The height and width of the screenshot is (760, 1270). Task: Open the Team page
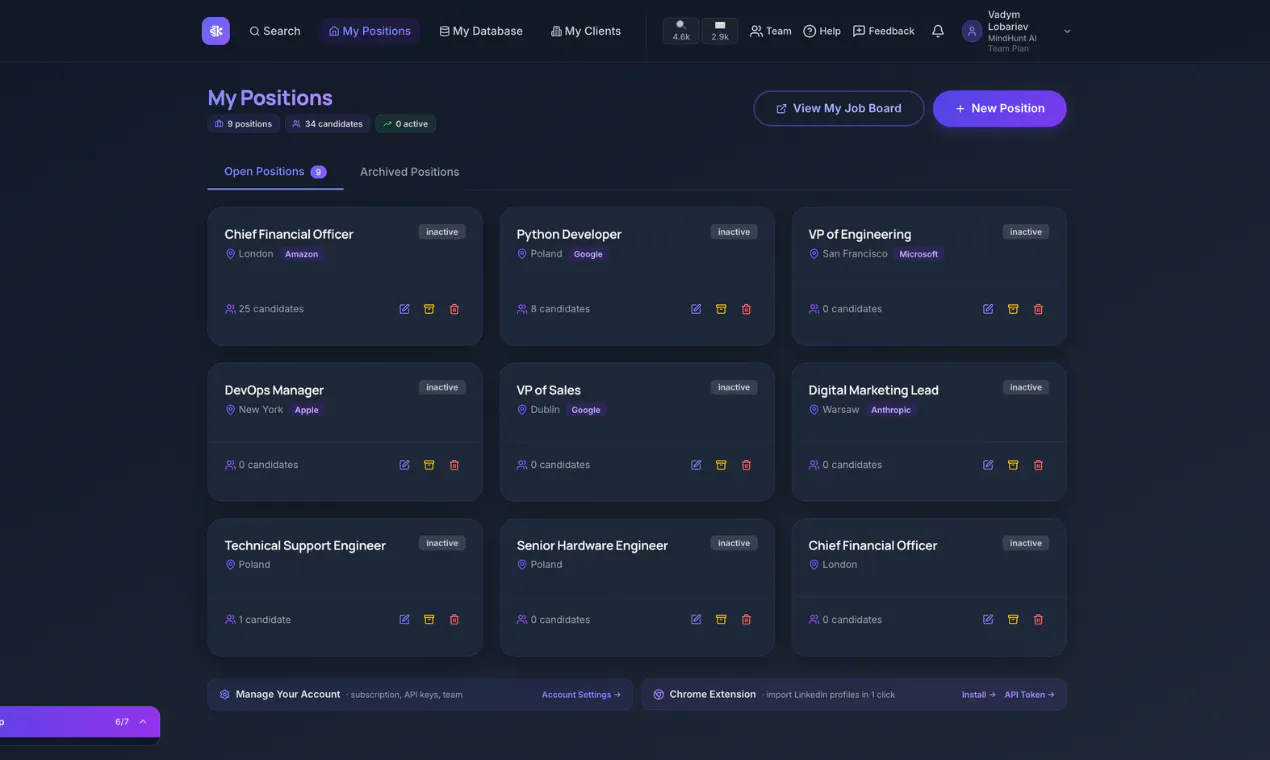tap(771, 31)
